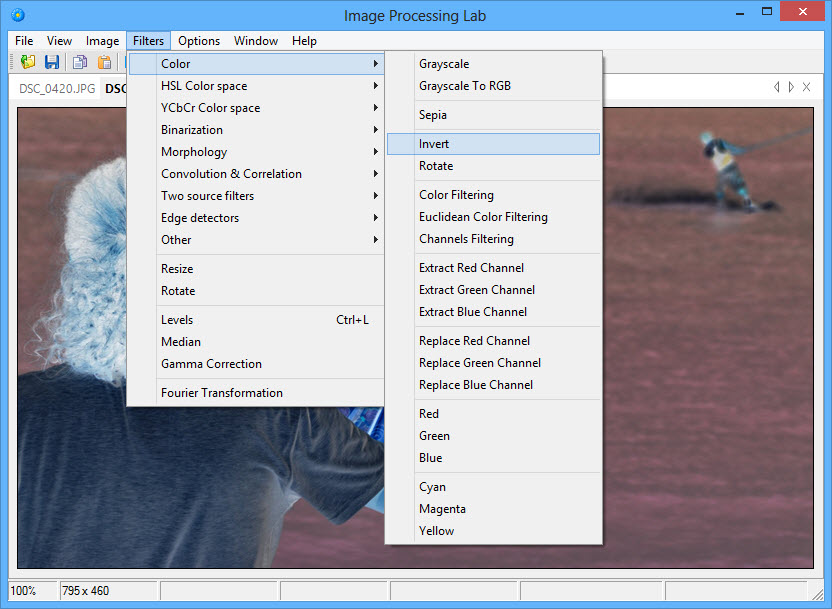Choose Replace Red Channel
Screen dimensions: 832x609
[493, 341]
